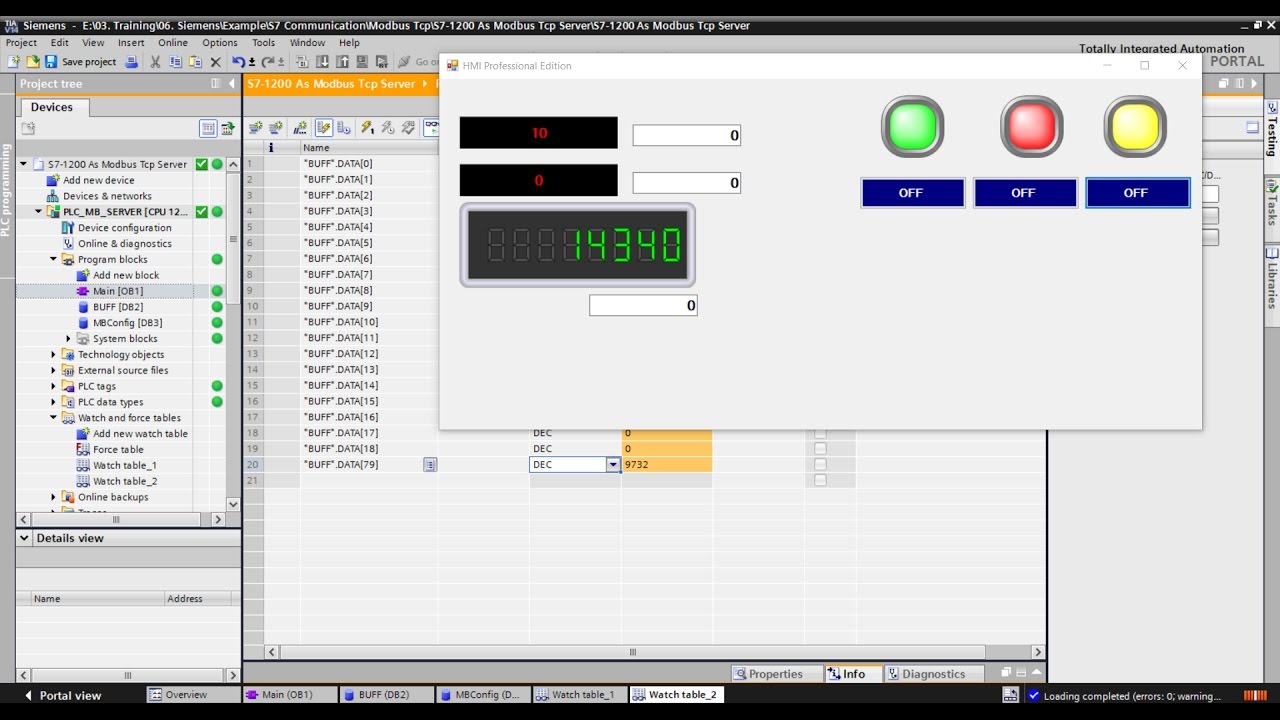Expand the Details view panel
Screen dimensions: 1280x720
pos(25,538)
